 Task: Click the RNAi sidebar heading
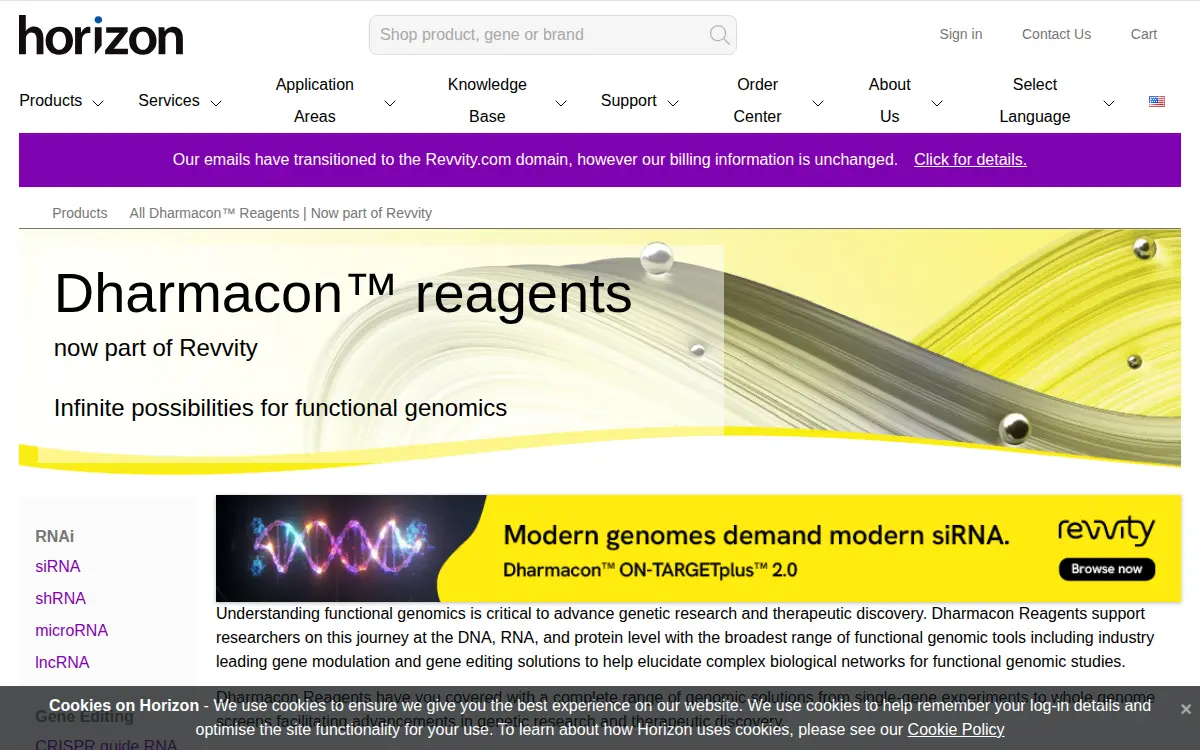55,536
